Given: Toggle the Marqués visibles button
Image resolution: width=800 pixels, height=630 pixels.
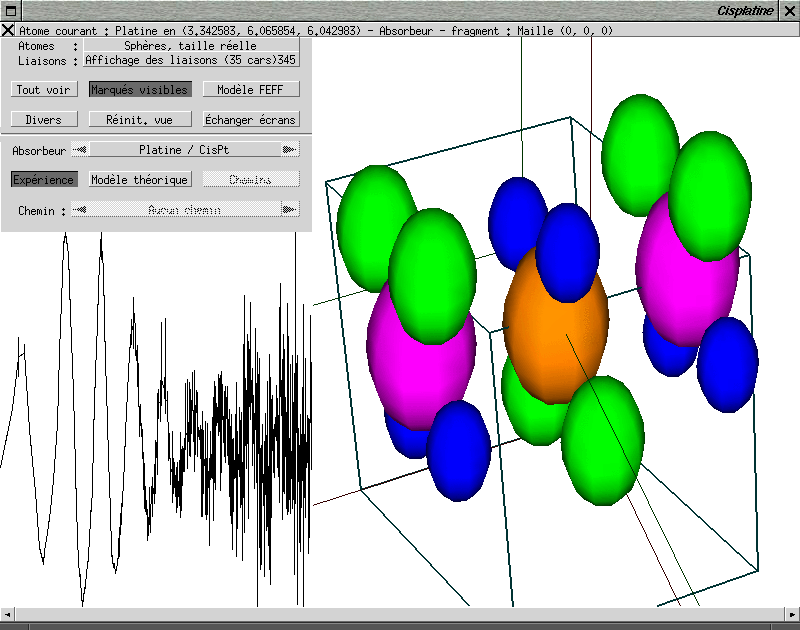Looking at the screenshot, I should (140, 89).
